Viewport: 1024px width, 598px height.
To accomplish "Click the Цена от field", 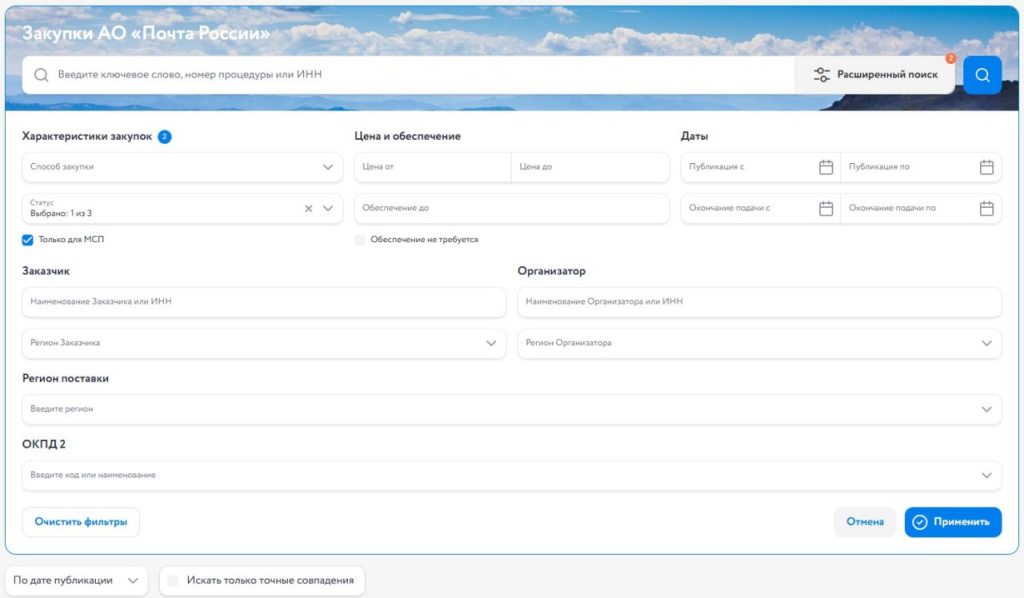I will (432, 167).
